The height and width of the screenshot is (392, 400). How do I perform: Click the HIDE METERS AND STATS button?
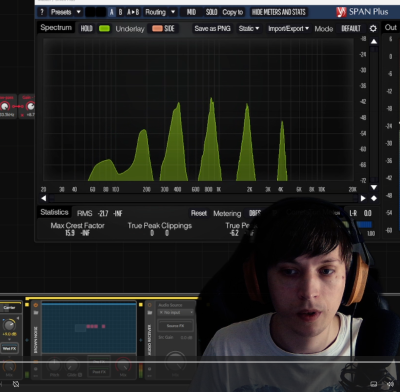[x=279, y=12]
